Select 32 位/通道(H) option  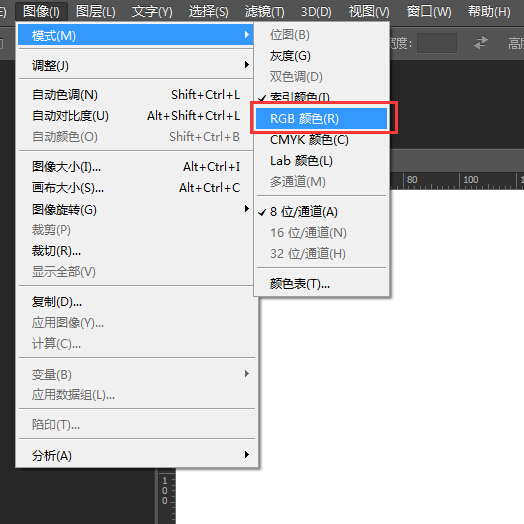[321, 253]
